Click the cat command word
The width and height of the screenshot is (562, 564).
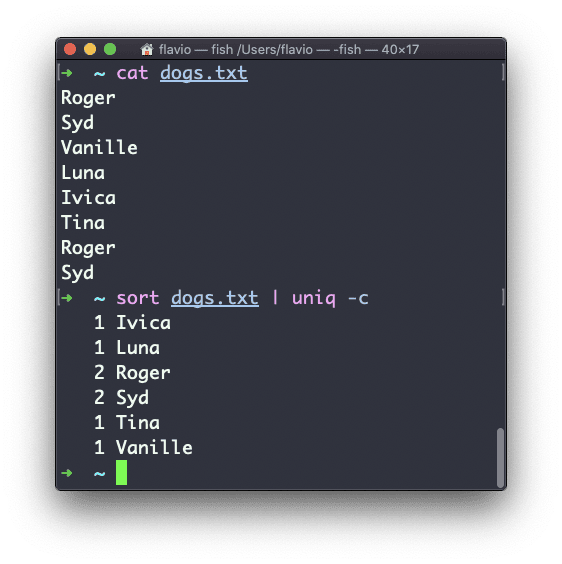pos(132,73)
